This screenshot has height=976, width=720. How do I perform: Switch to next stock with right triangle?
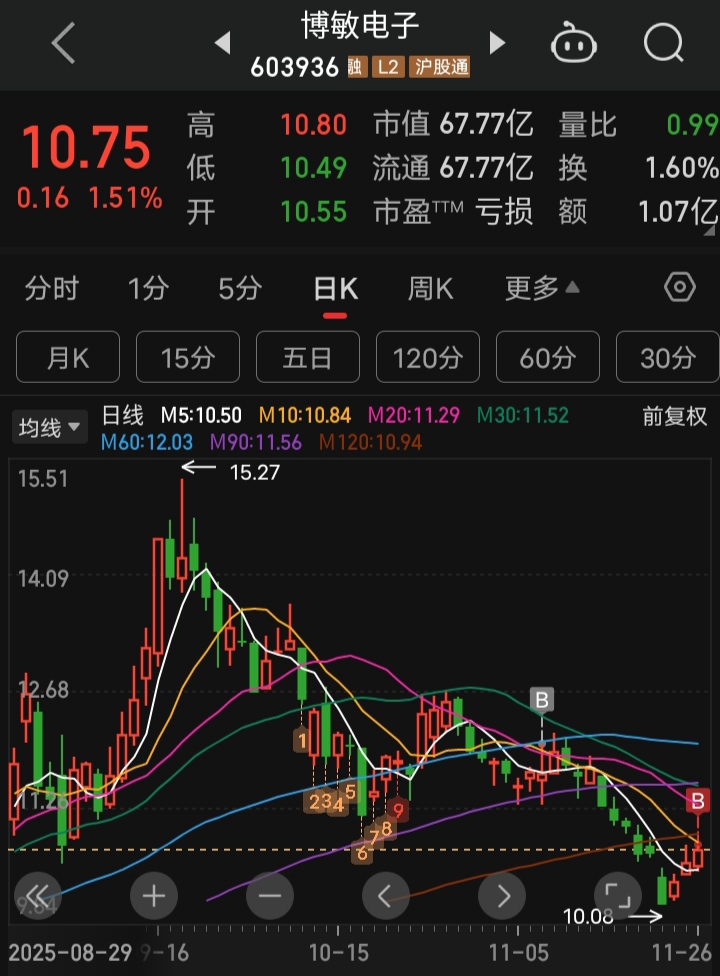(497, 43)
